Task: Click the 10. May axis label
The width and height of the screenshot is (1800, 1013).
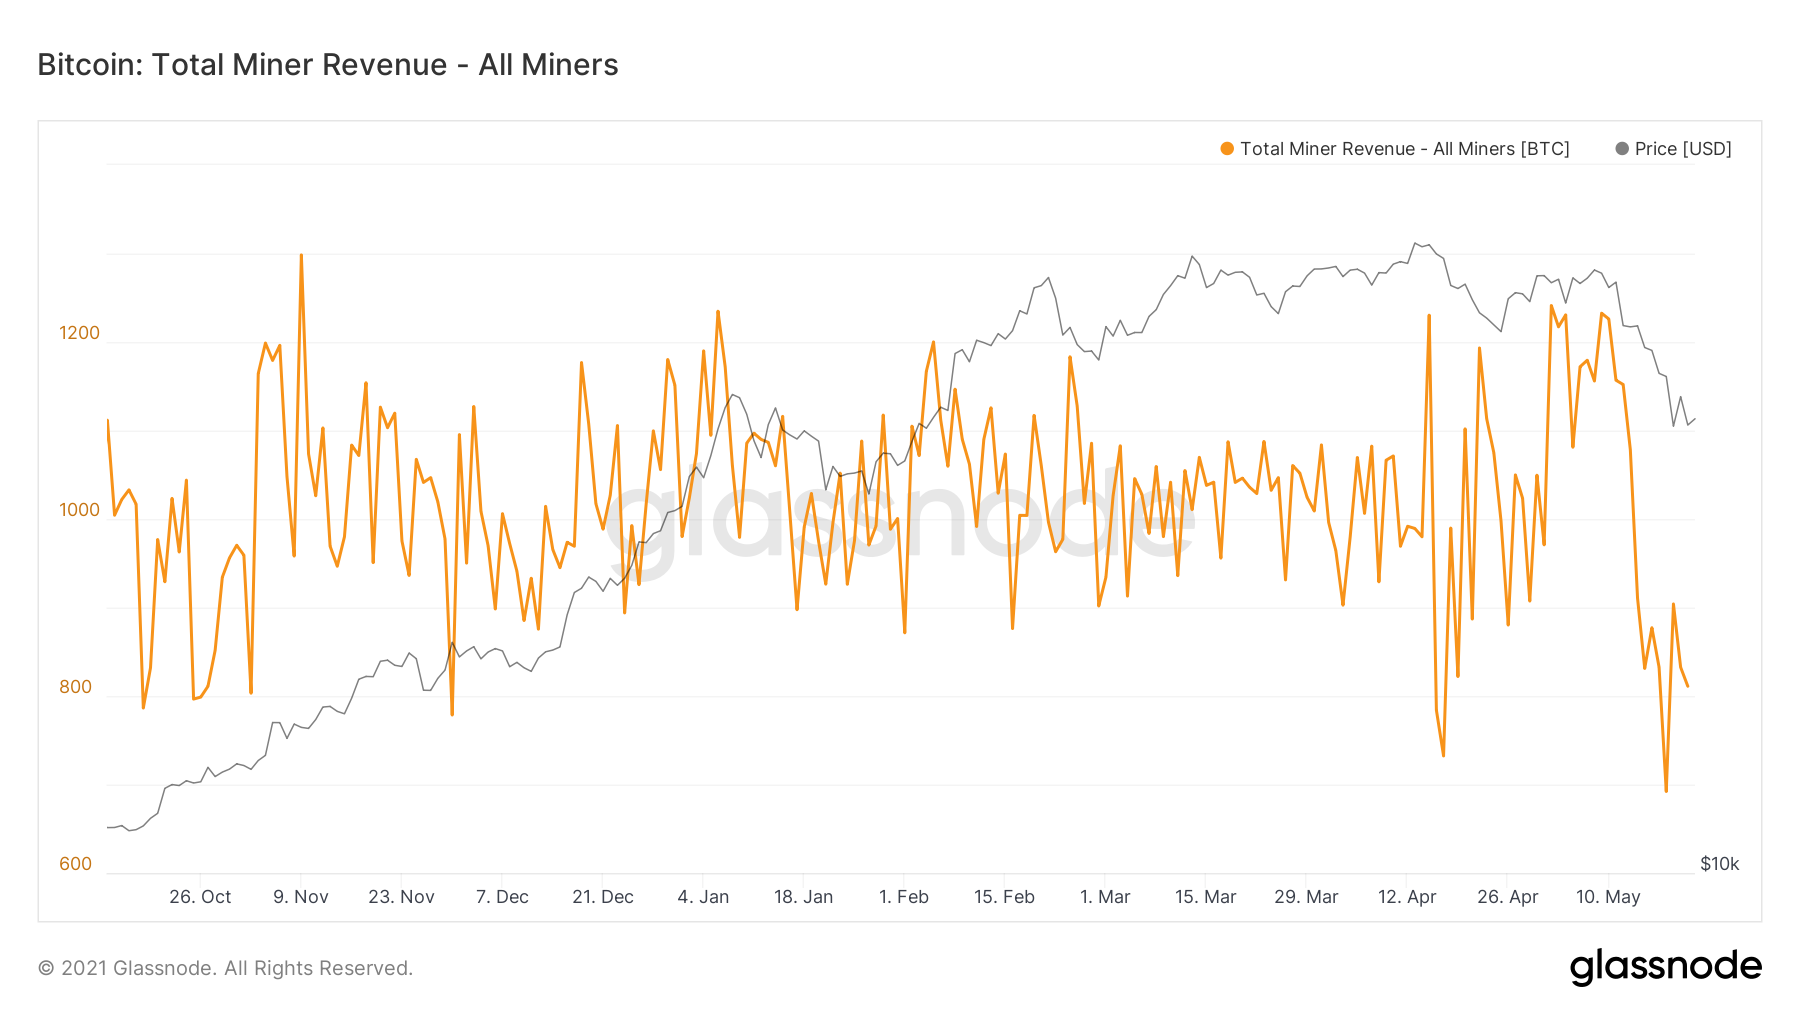Action: [1608, 897]
